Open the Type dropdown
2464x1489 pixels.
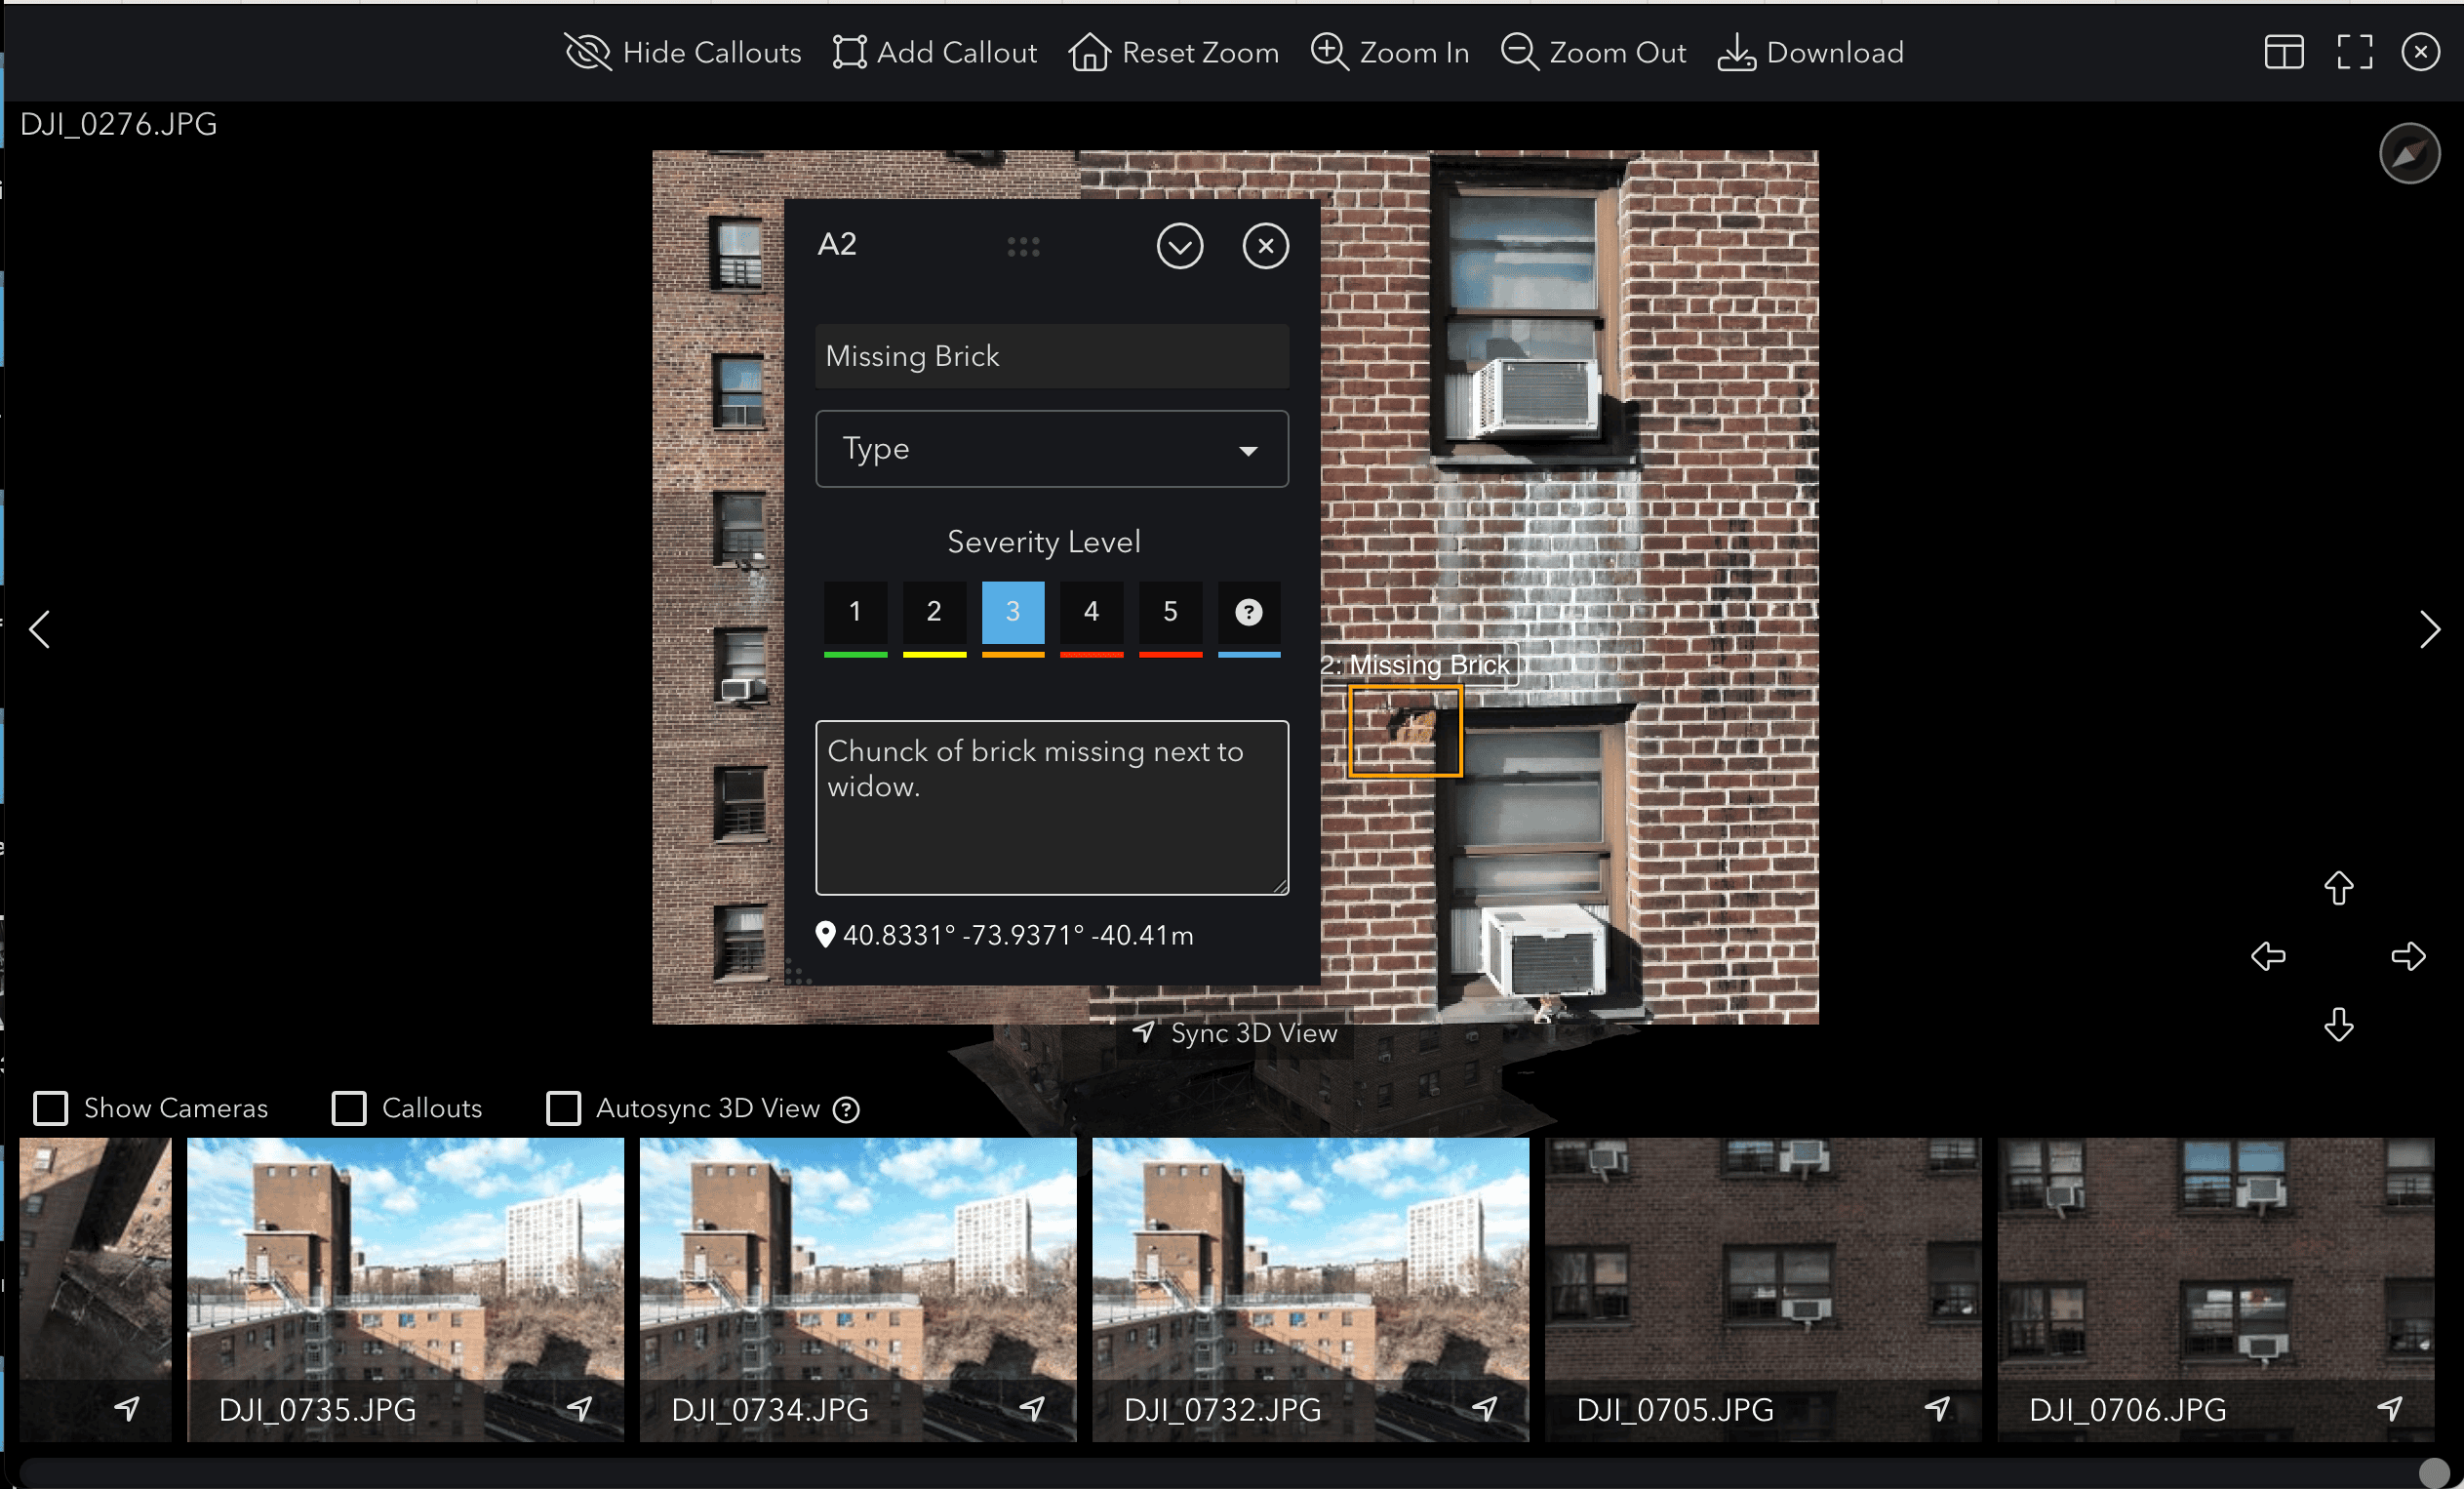click(1052, 449)
